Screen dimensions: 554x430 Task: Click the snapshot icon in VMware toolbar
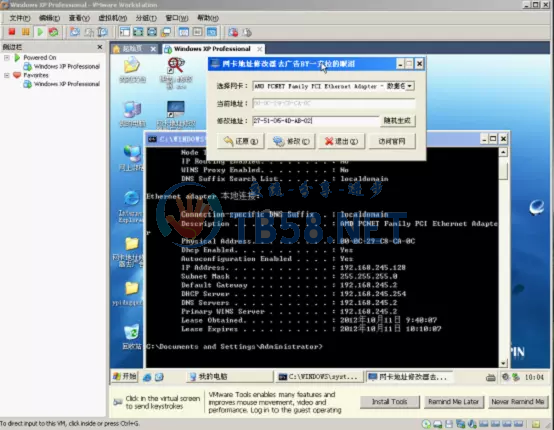click(x=75, y=32)
